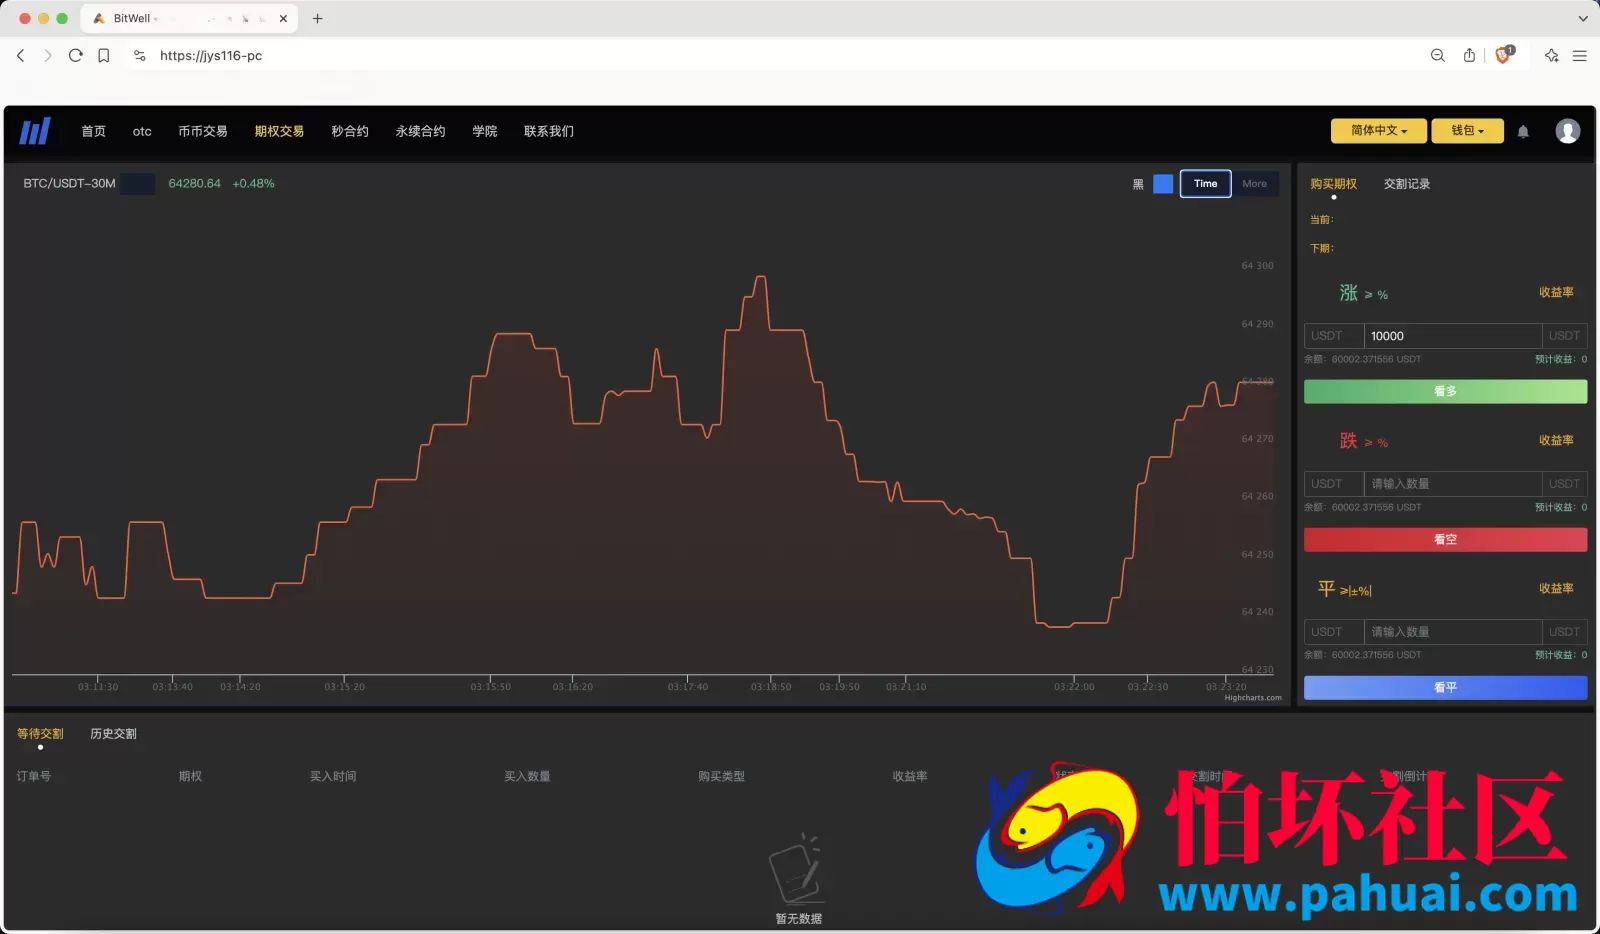Select the blue theme color swatch
The width and height of the screenshot is (1600, 934).
point(1163,184)
